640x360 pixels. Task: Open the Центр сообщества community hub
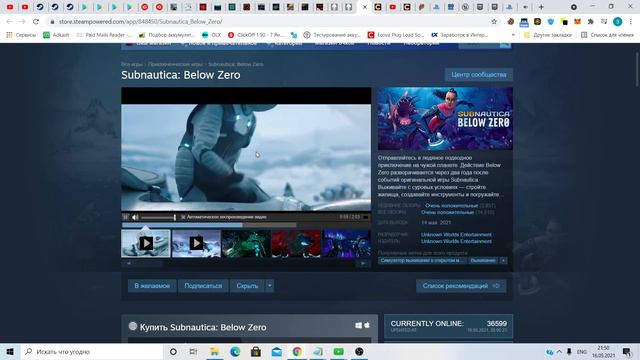tap(479, 75)
